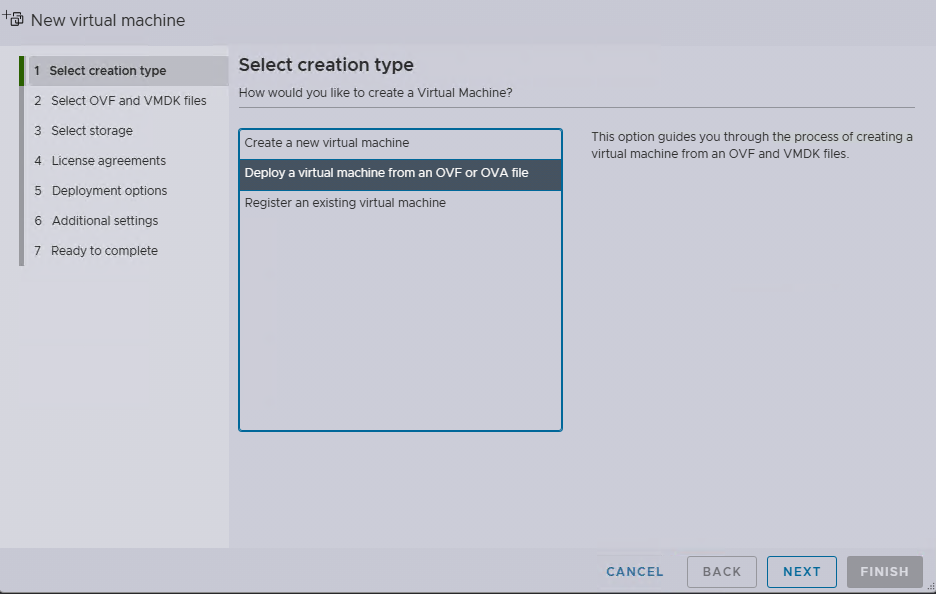Viewport: 936px width, 594px height.
Task: Click the BACK button
Action: [721, 572]
